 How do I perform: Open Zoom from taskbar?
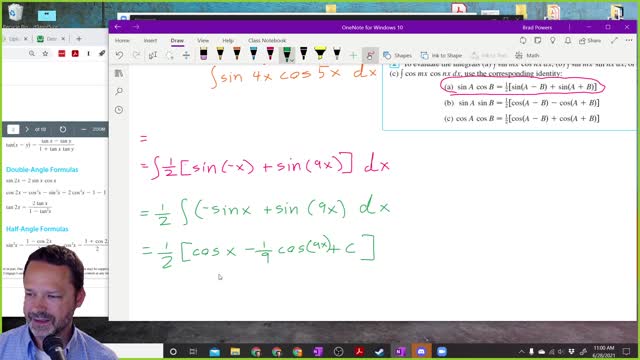[x=442, y=351]
